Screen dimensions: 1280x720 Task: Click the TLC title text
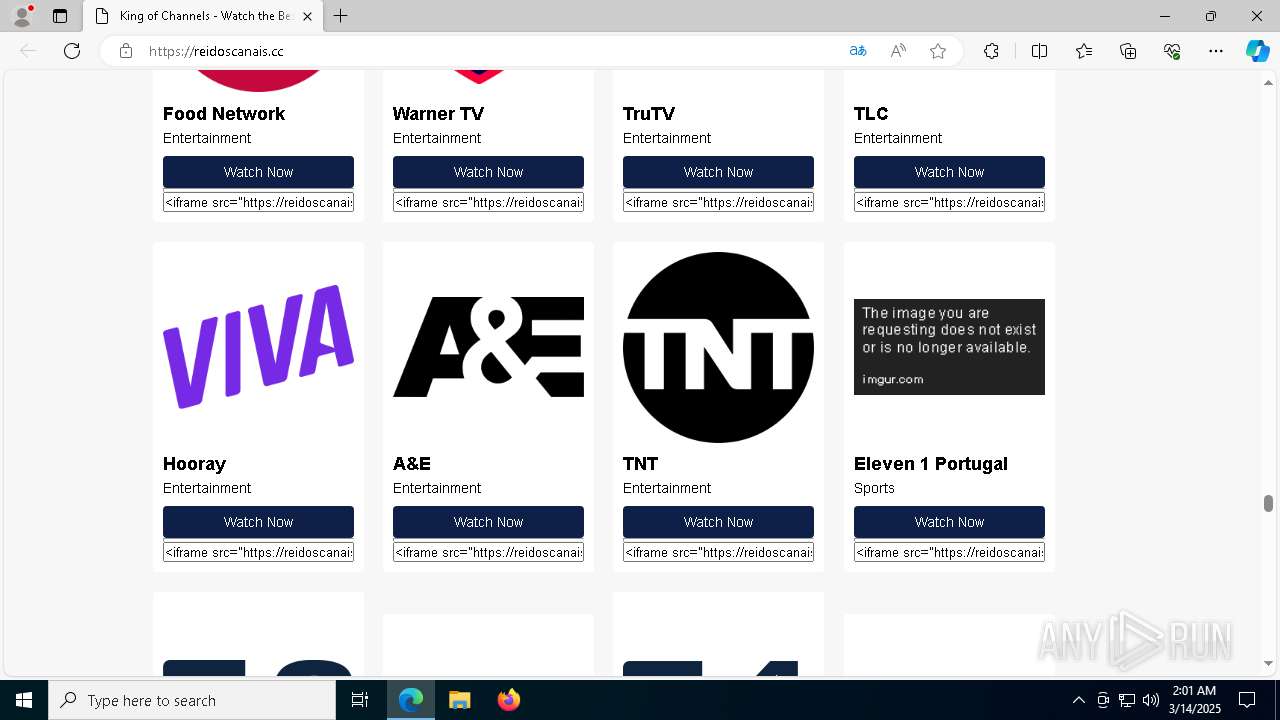[871, 114]
